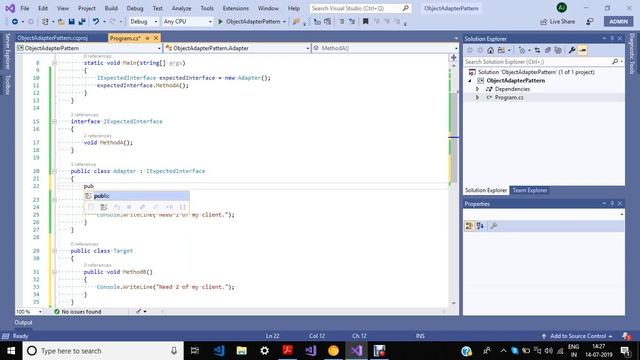Open the Debug configuration dropdown

143,22
